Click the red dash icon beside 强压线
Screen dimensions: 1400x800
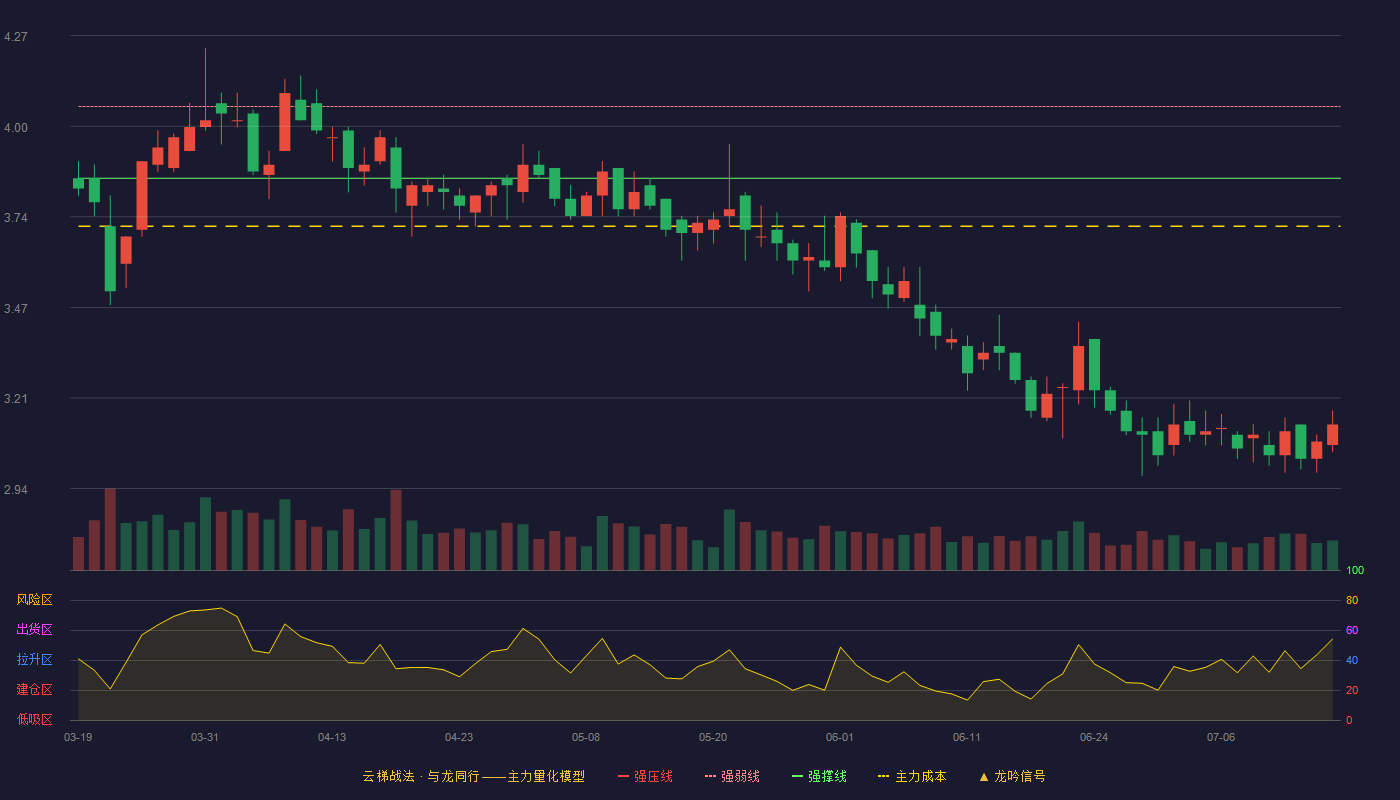tap(623, 776)
